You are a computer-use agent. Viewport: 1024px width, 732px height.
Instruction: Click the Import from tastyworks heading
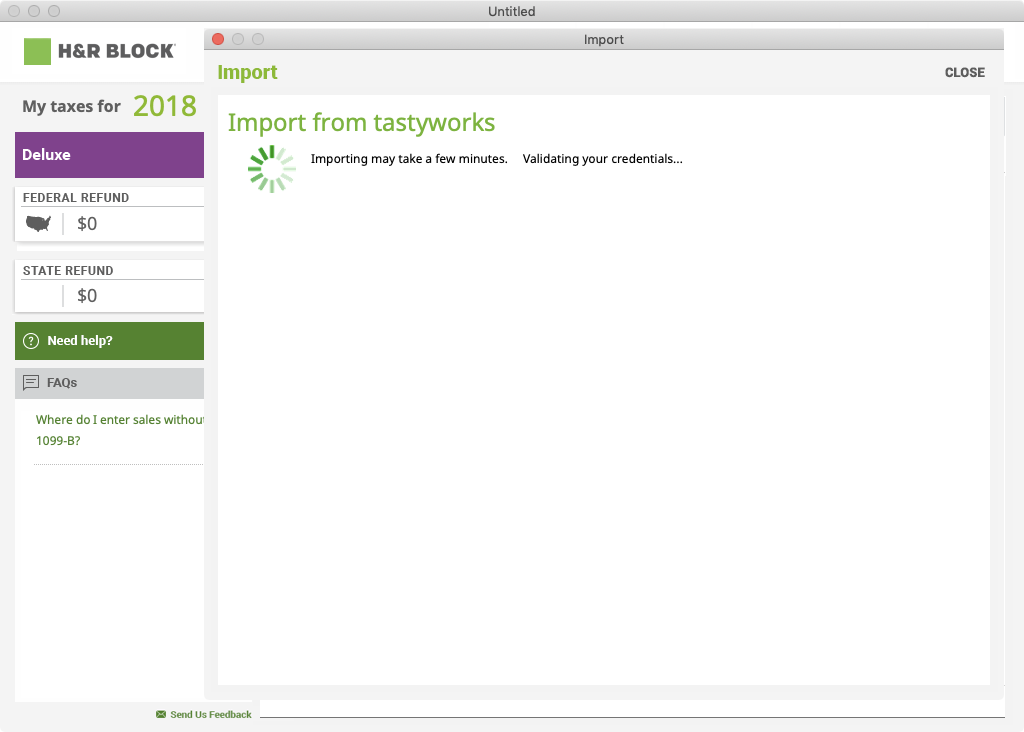[x=361, y=123]
